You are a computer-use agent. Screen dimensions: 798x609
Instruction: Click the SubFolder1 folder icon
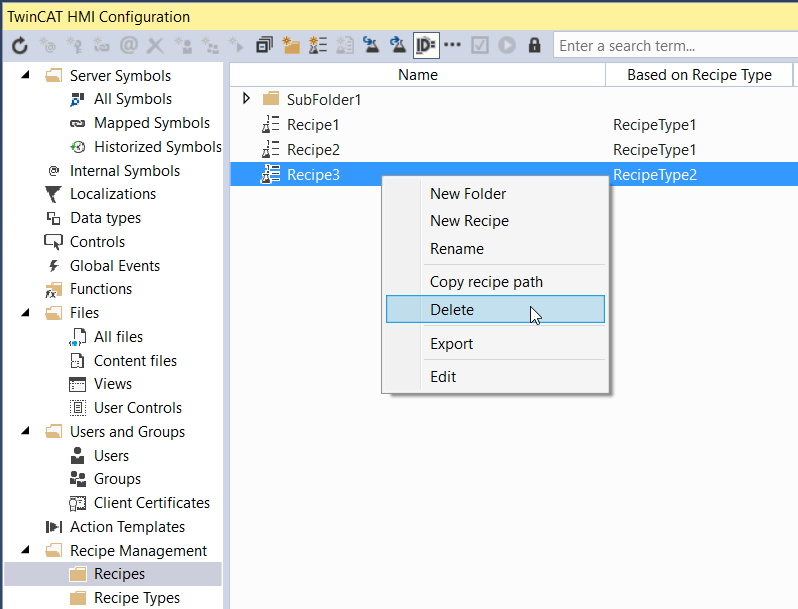(x=271, y=98)
